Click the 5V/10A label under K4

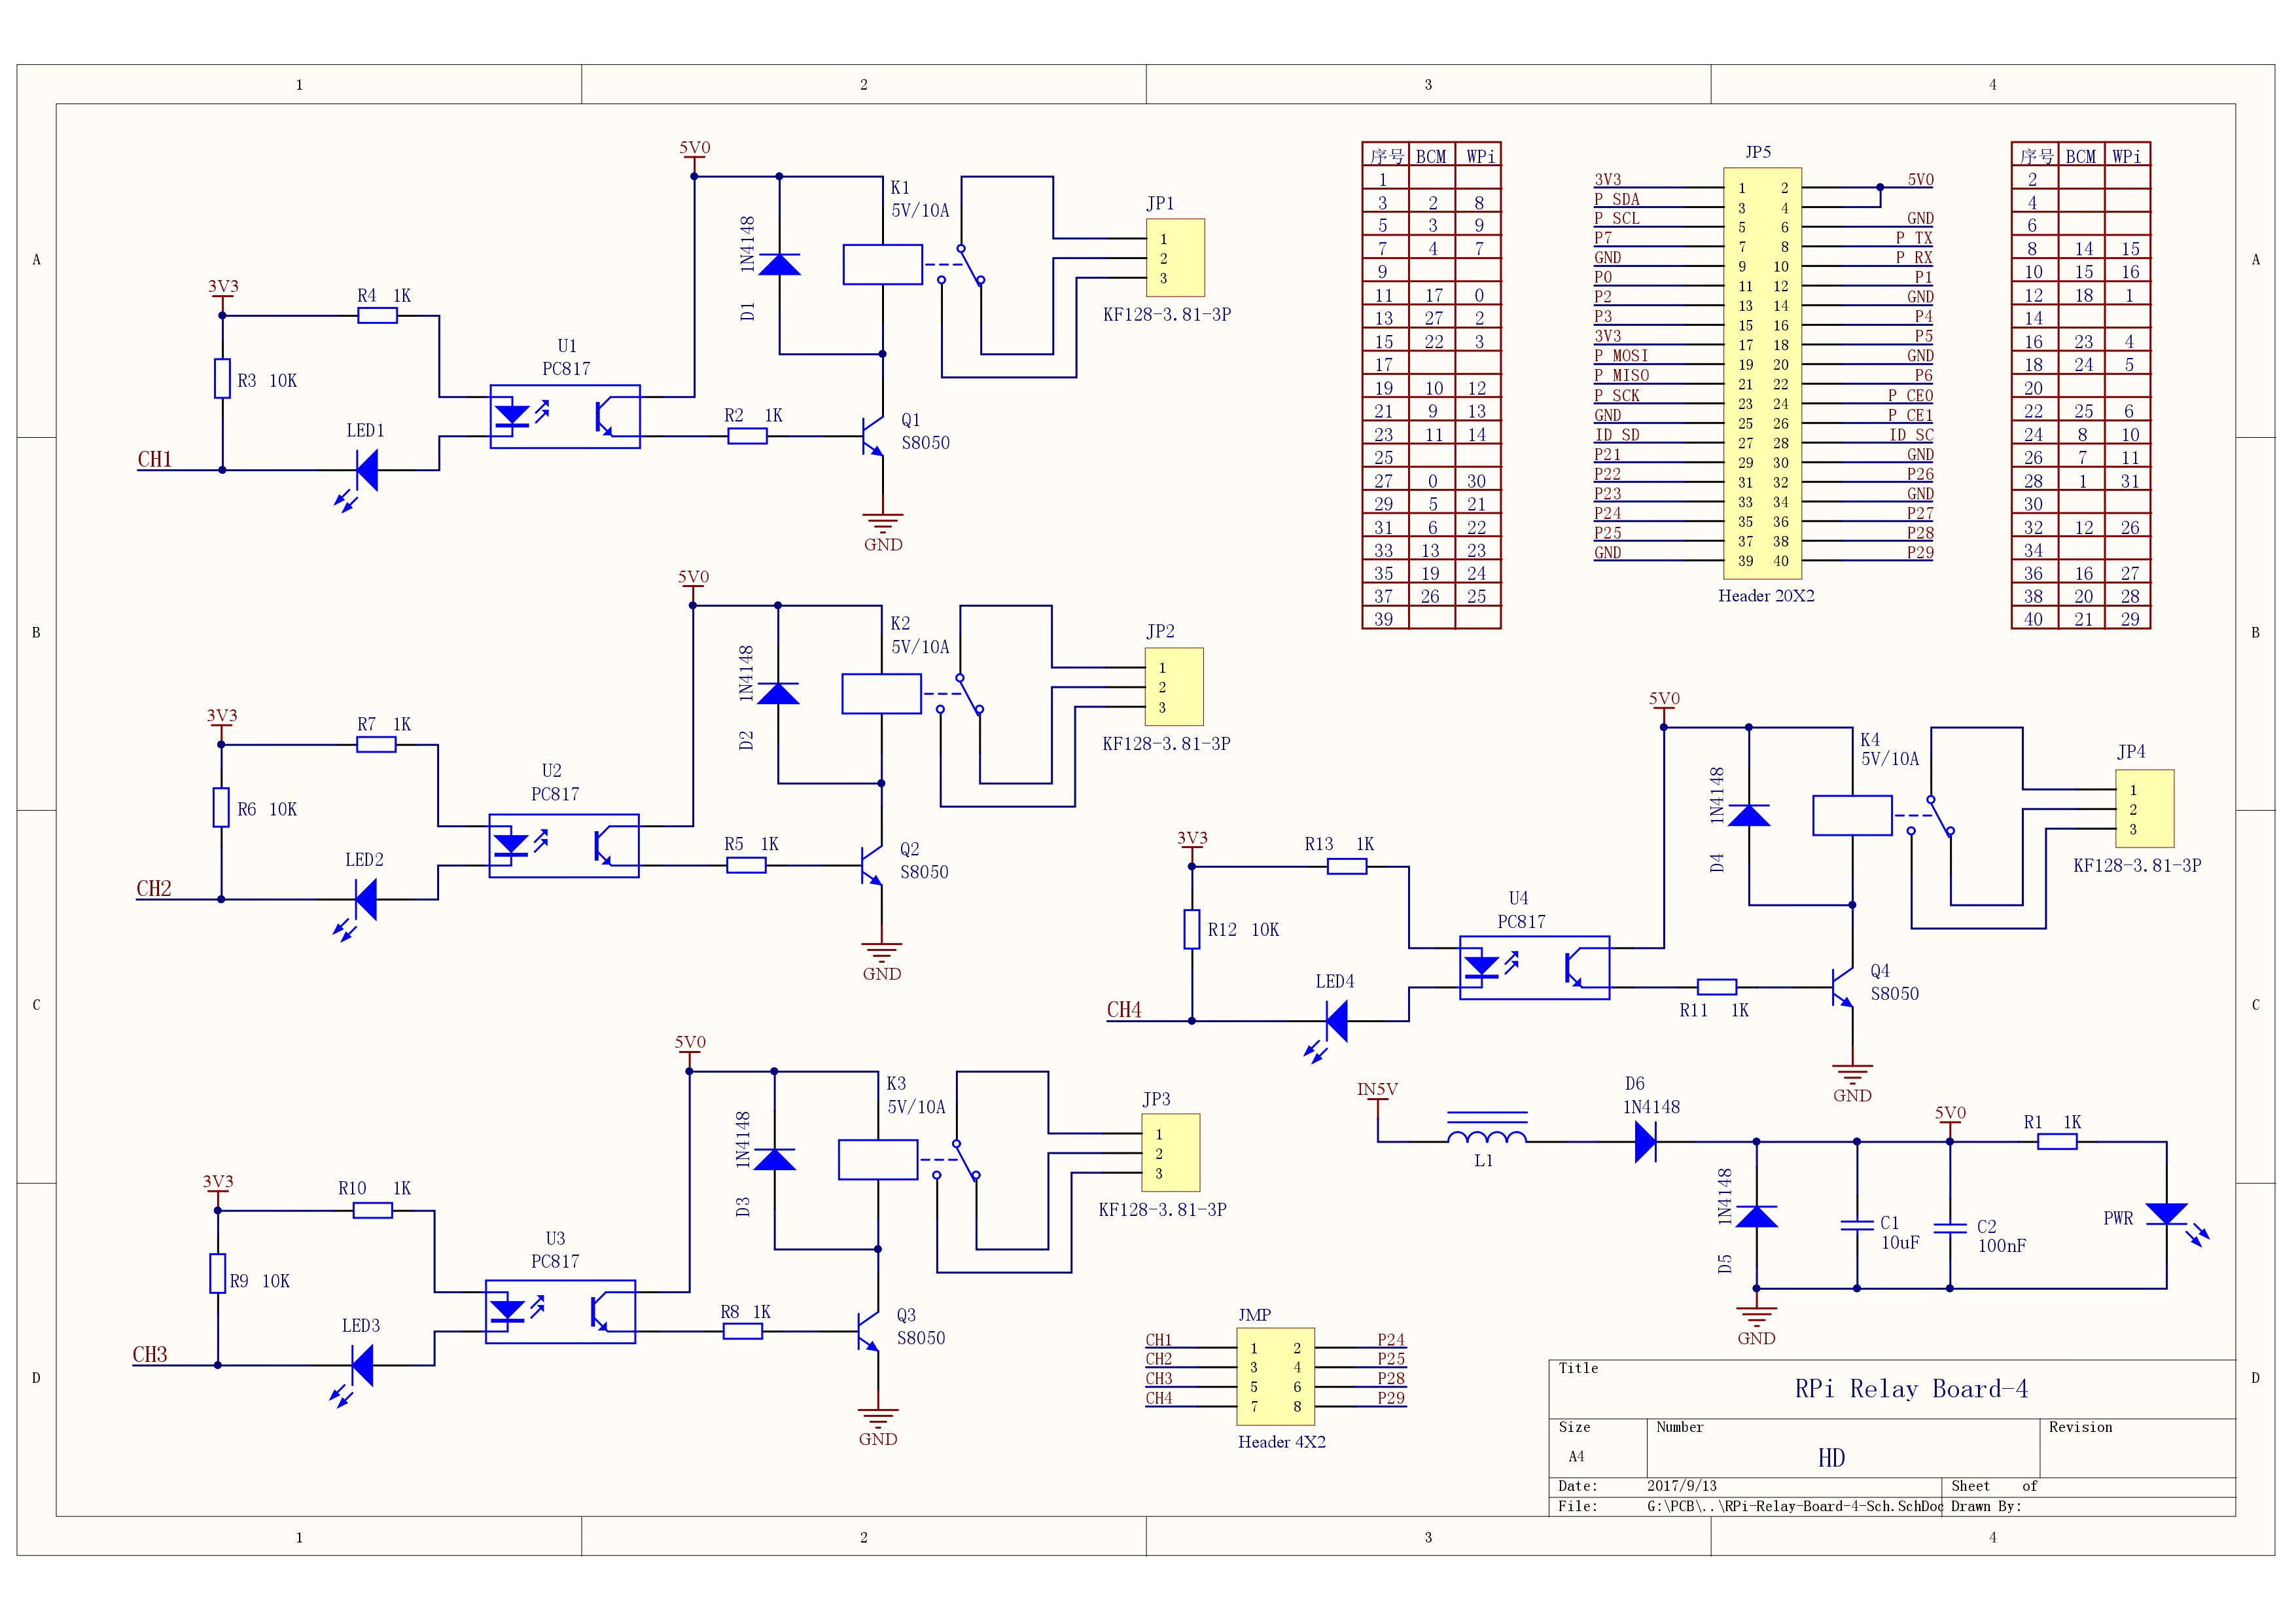click(x=1890, y=759)
